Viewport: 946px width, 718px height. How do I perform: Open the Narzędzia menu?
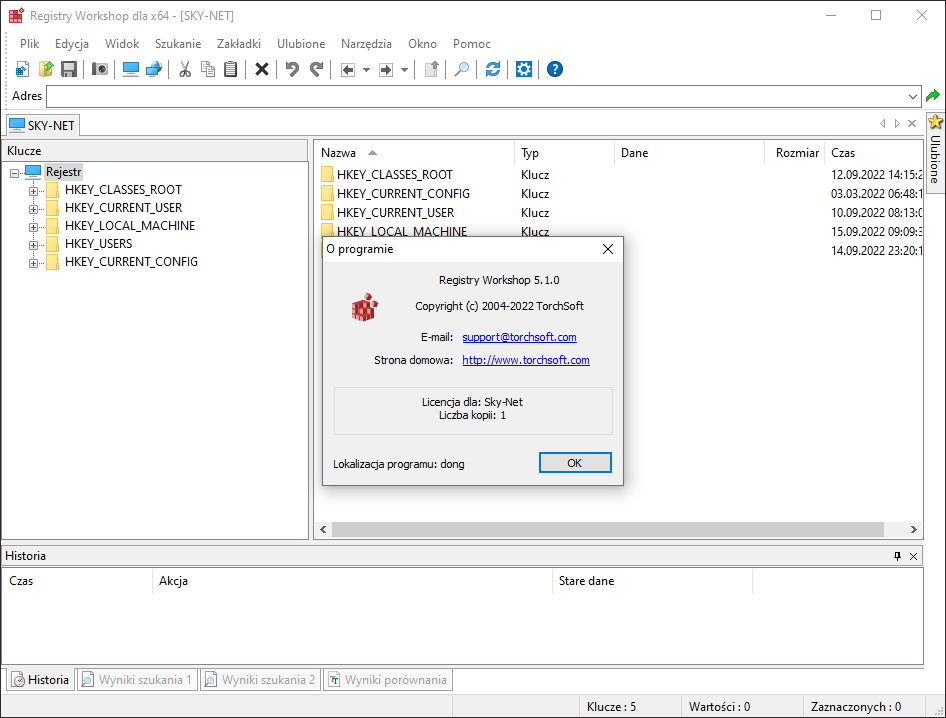click(x=366, y=44)
